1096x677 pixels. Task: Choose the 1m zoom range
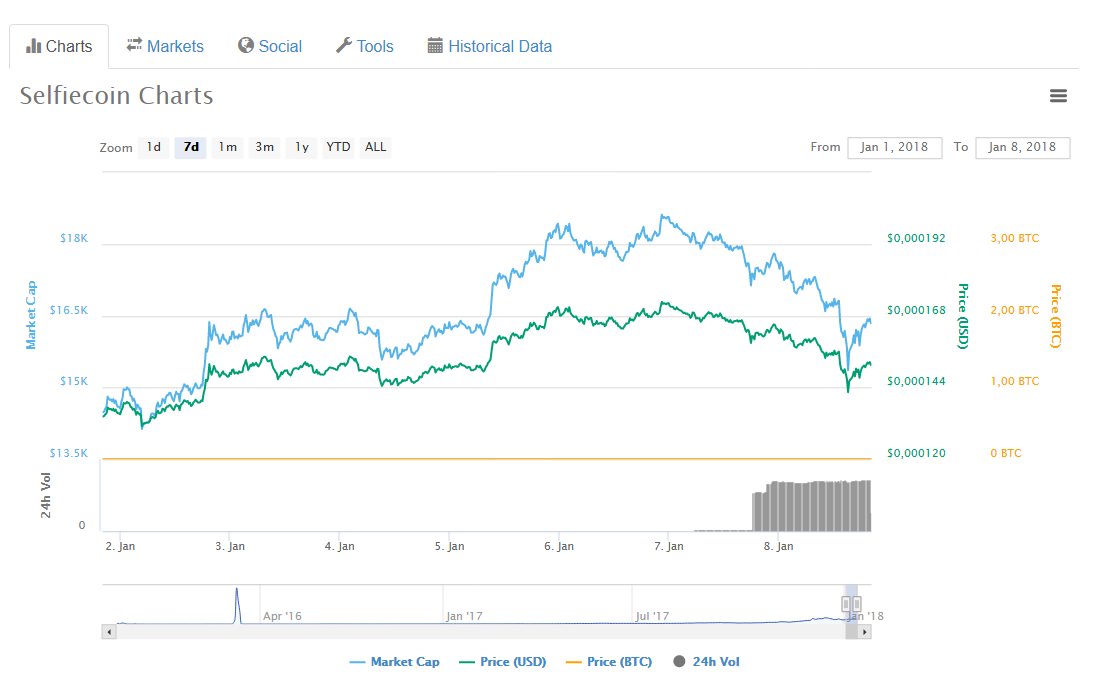227,147
